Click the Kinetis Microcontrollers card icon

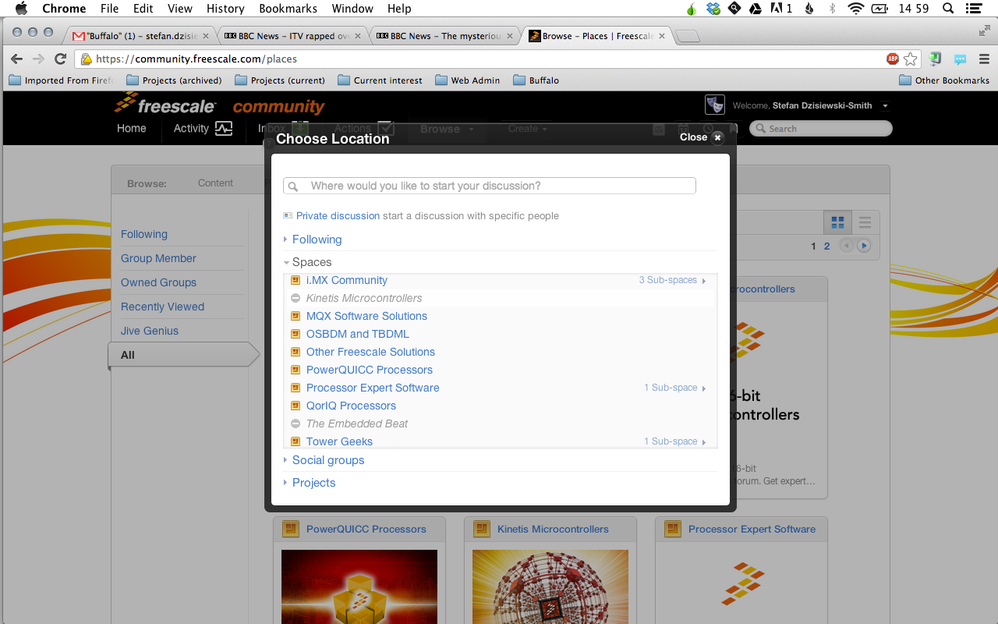tap(482, 529)
